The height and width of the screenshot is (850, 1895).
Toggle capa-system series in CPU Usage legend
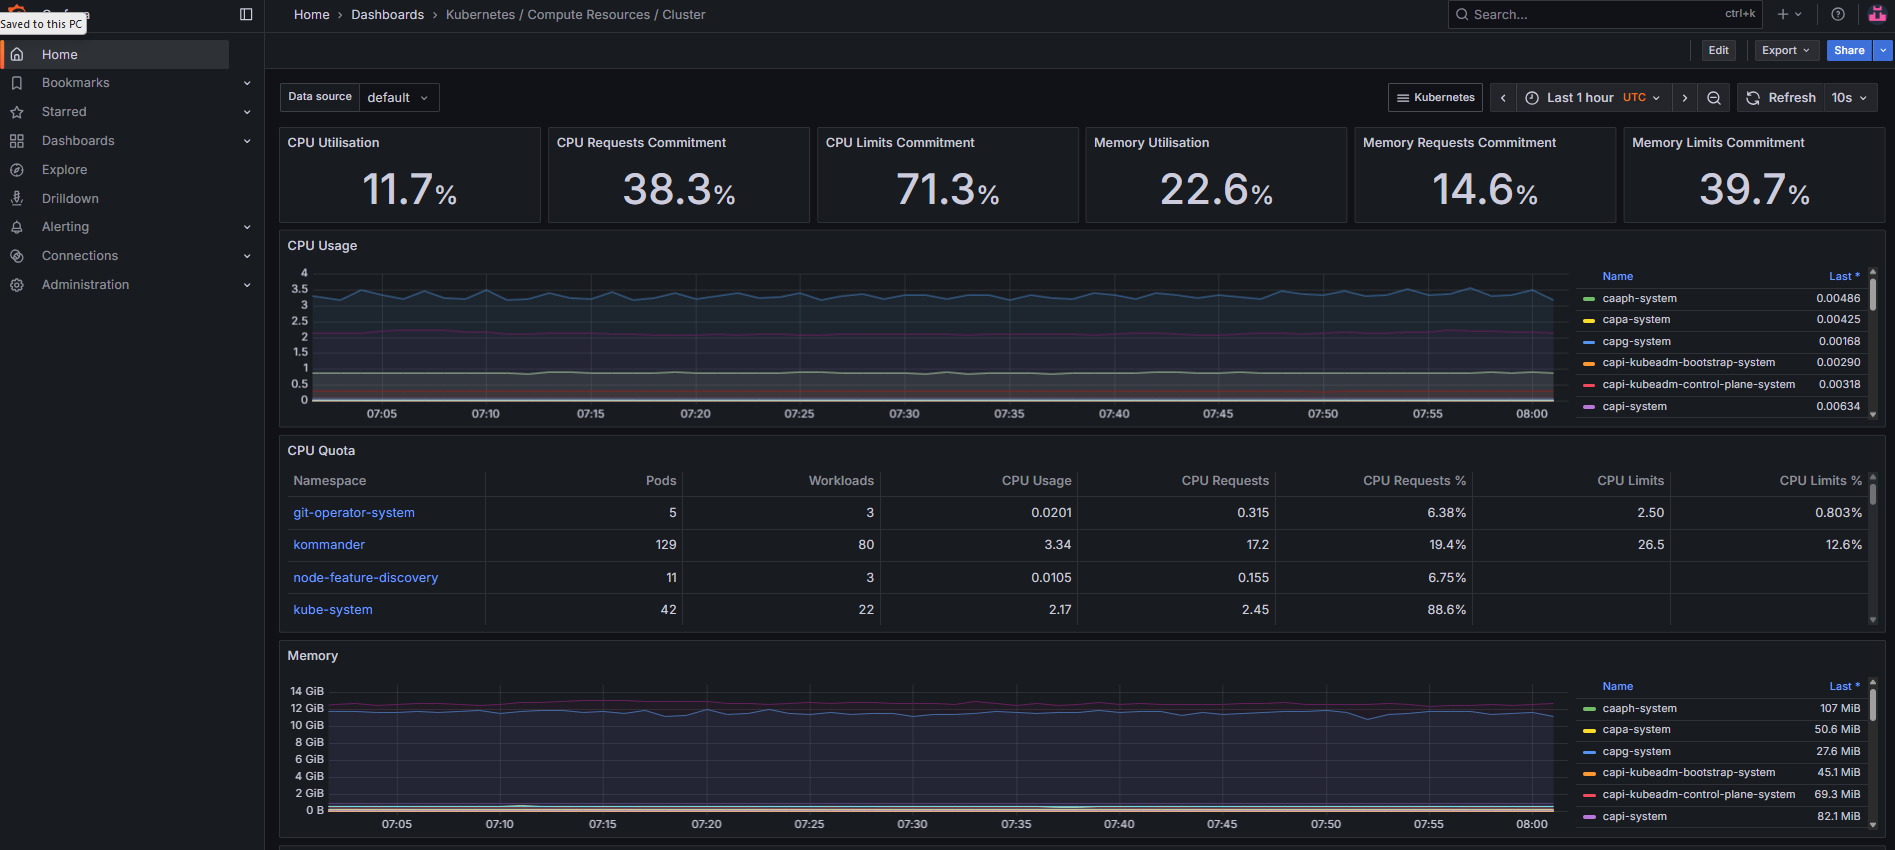[x=1636, y=320]
